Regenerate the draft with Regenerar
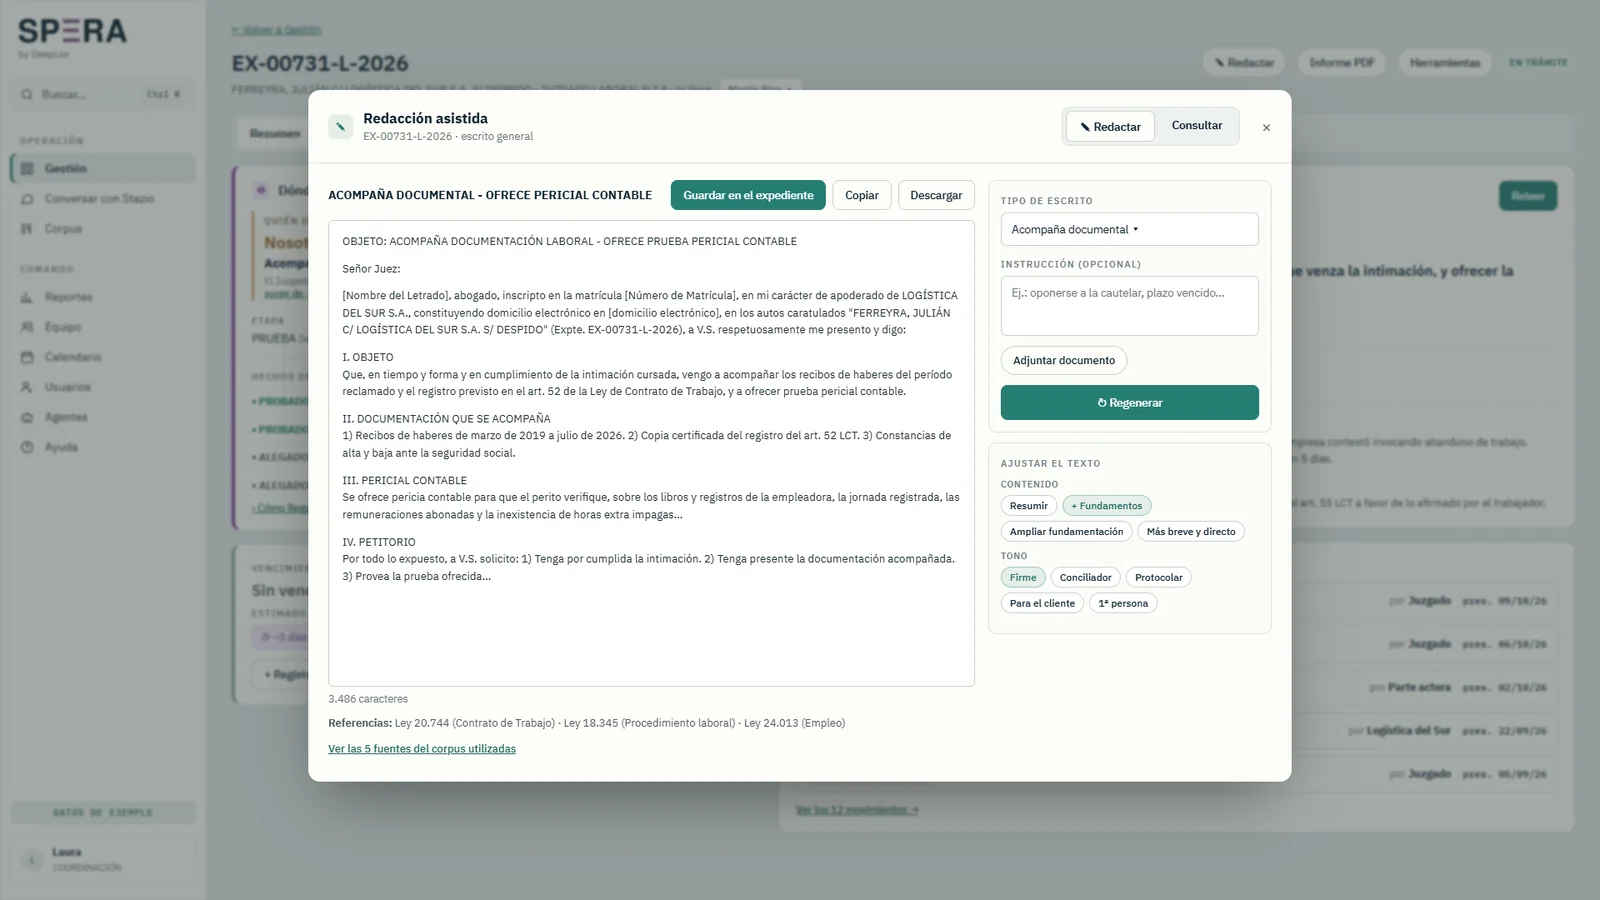Screen dimensions: 1600x900 coord(1129,403)
